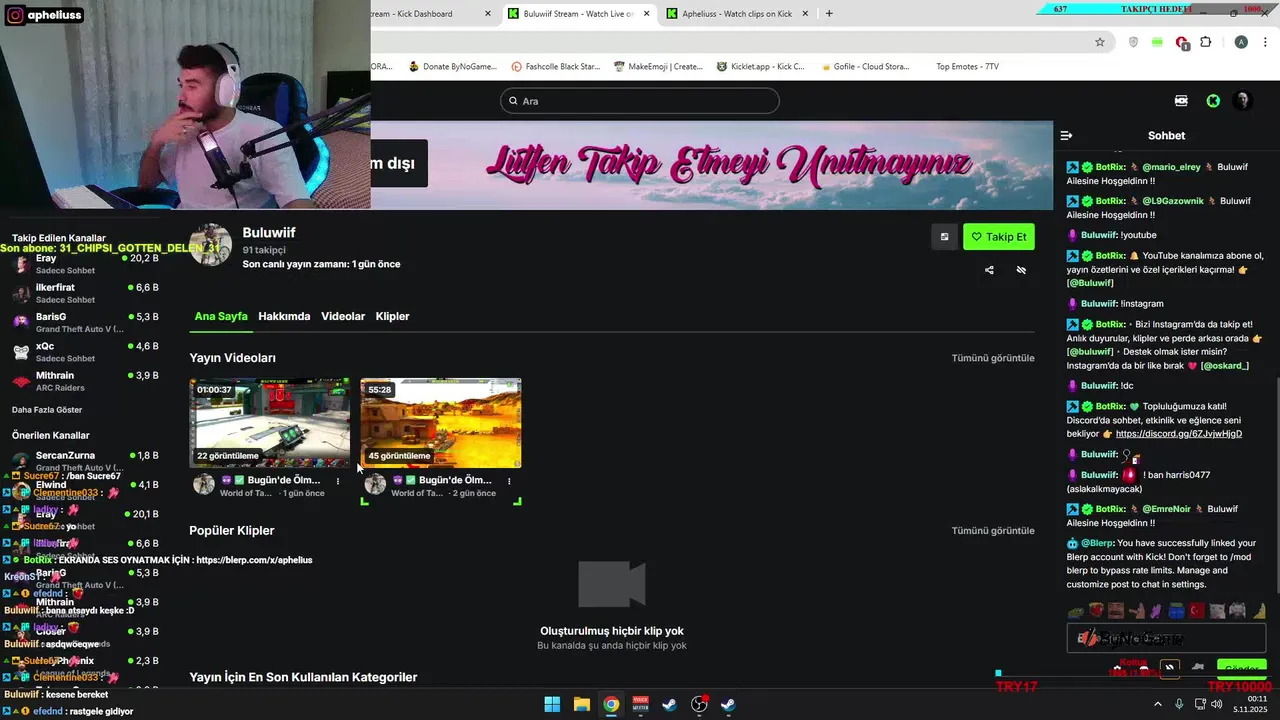This screenshot has height=720, width=1280.
Task: Open SercanZurna recommended channel
Action: point(85,461)
